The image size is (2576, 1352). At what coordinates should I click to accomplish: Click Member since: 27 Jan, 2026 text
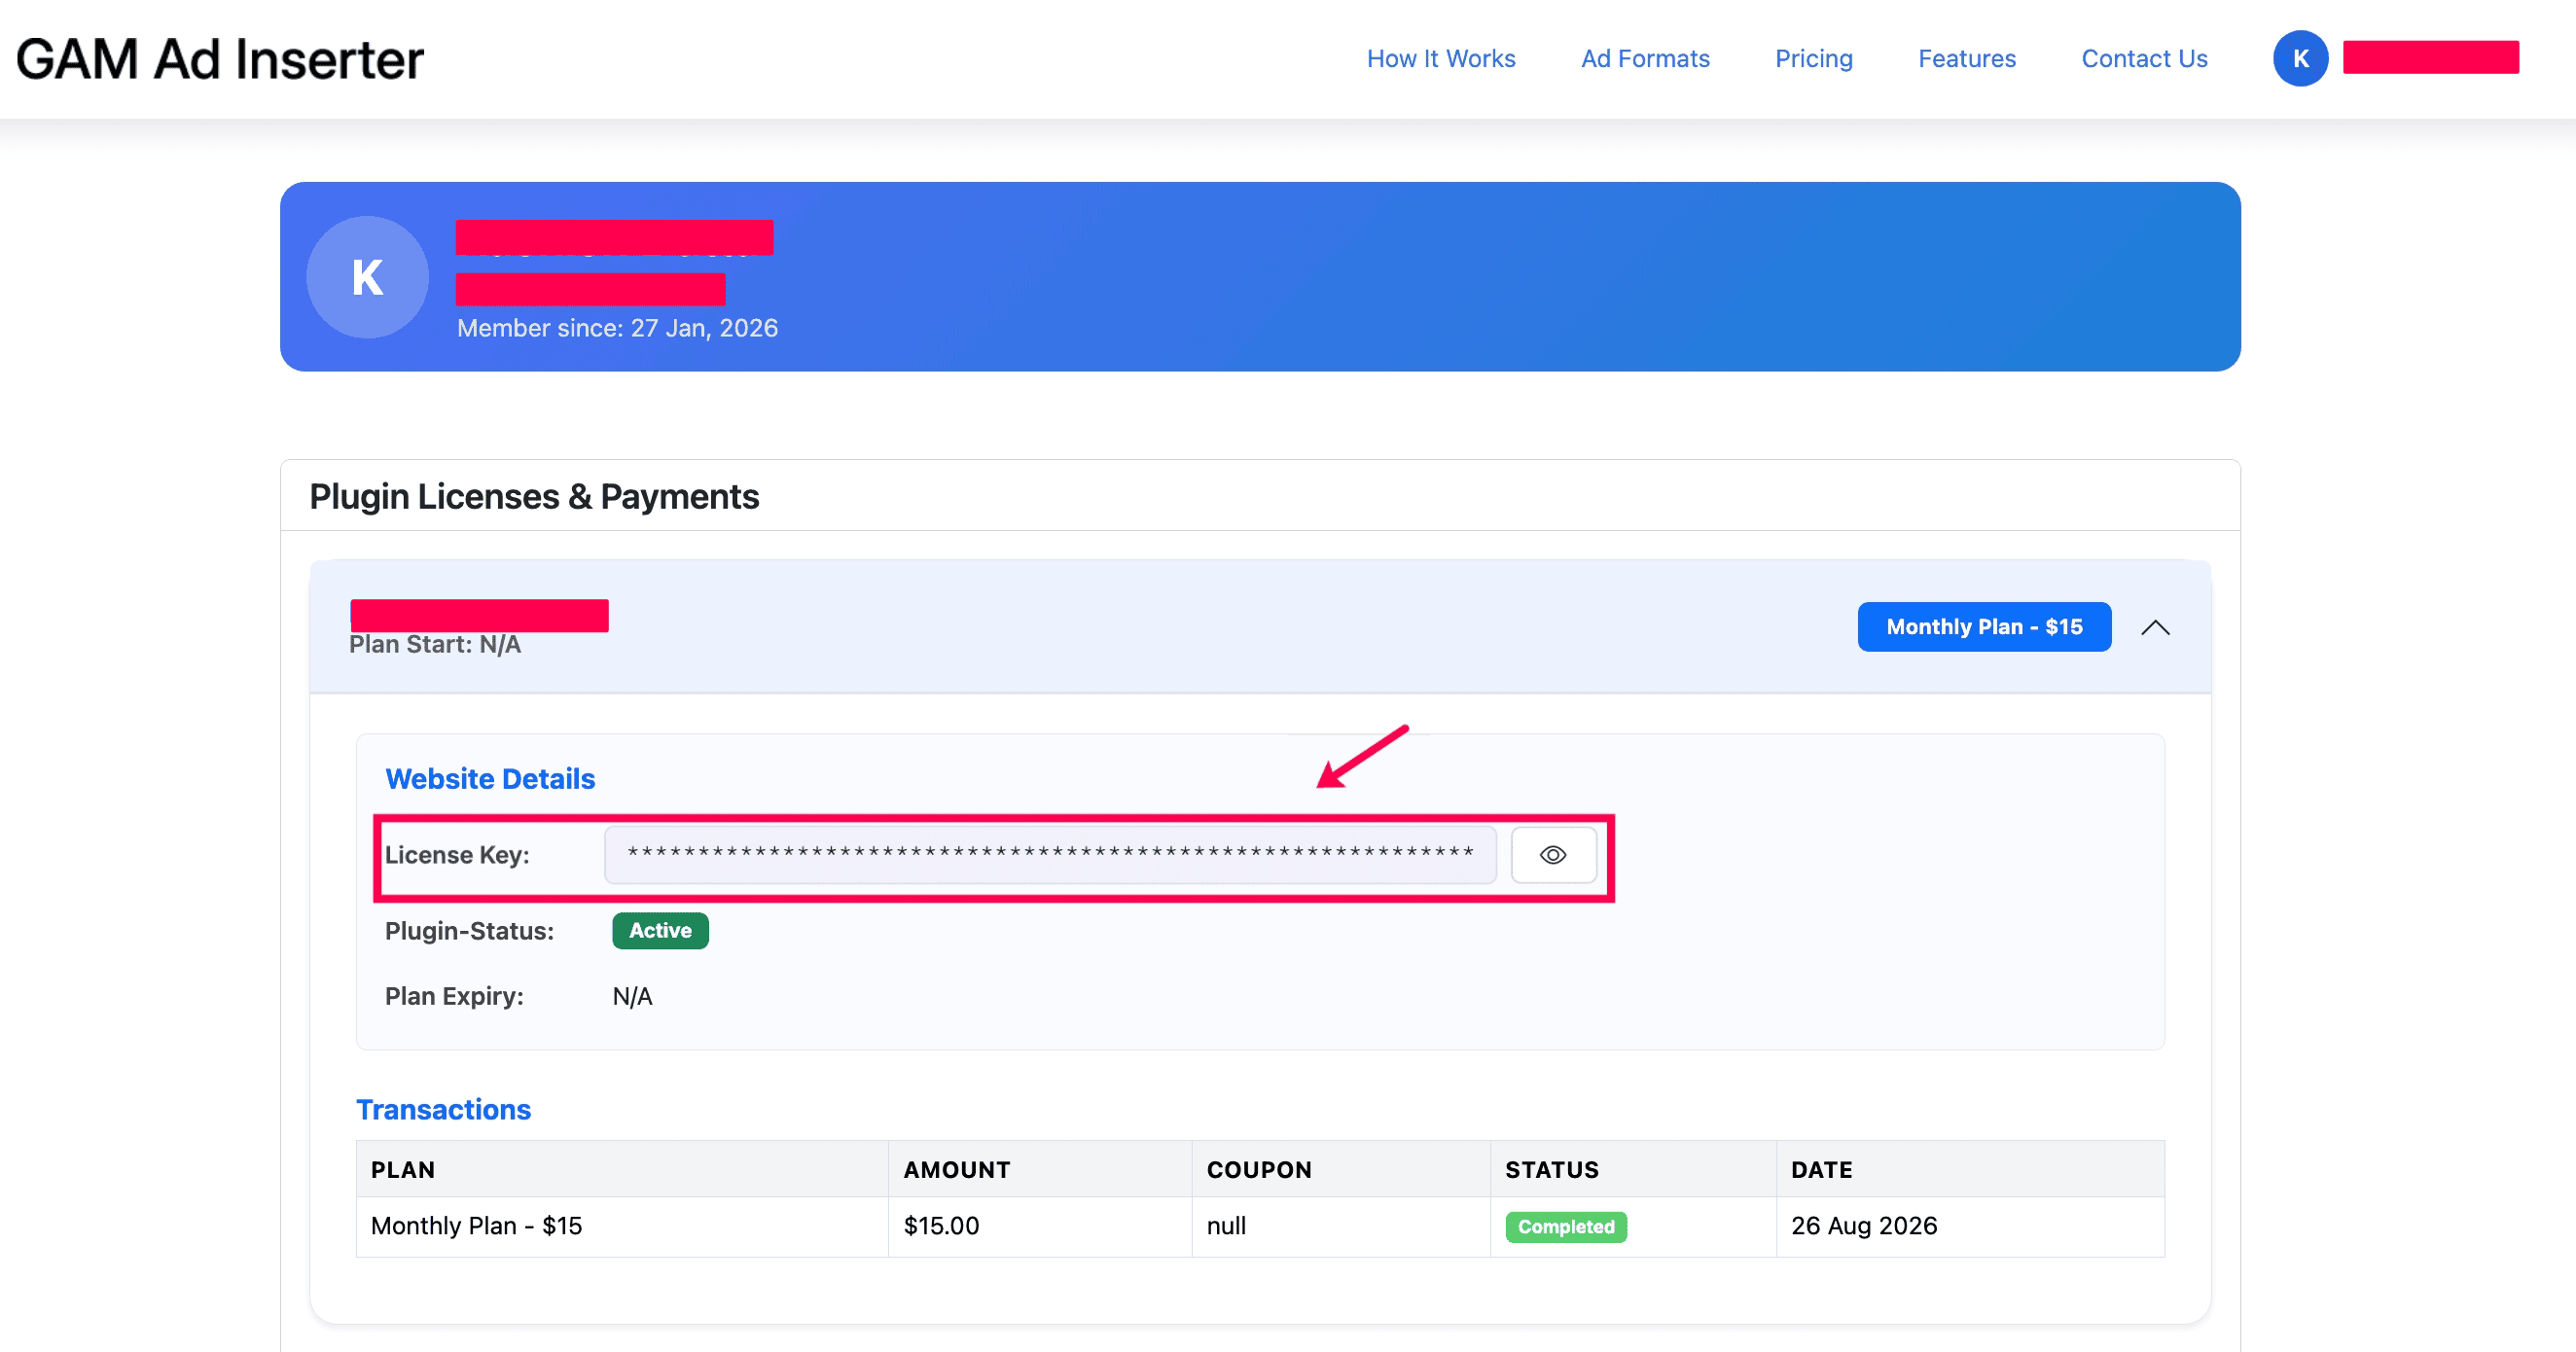click(x=617, y=328)
